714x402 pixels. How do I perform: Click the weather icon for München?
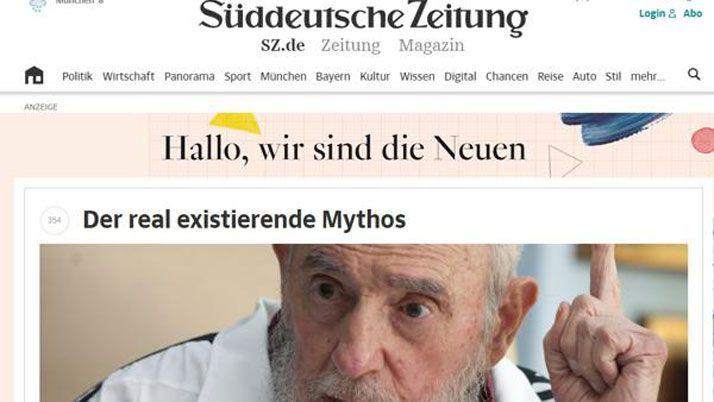[x=38, y=5]
